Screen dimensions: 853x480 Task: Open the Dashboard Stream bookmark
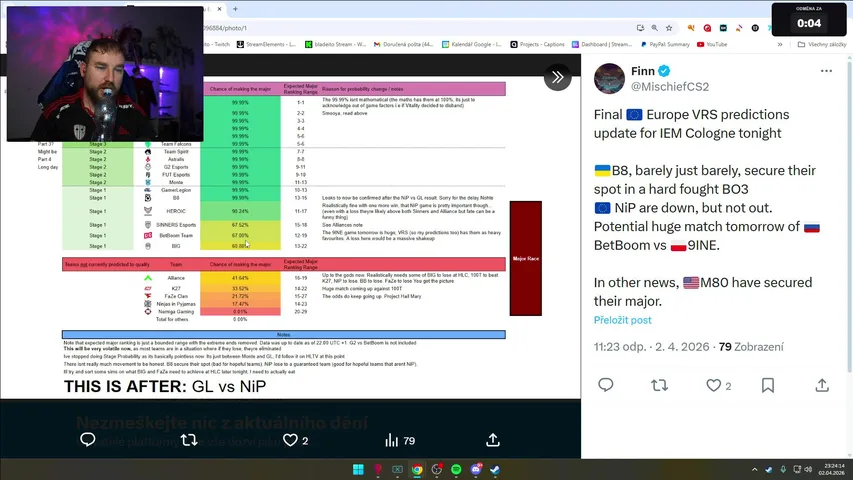click(602, 45)
